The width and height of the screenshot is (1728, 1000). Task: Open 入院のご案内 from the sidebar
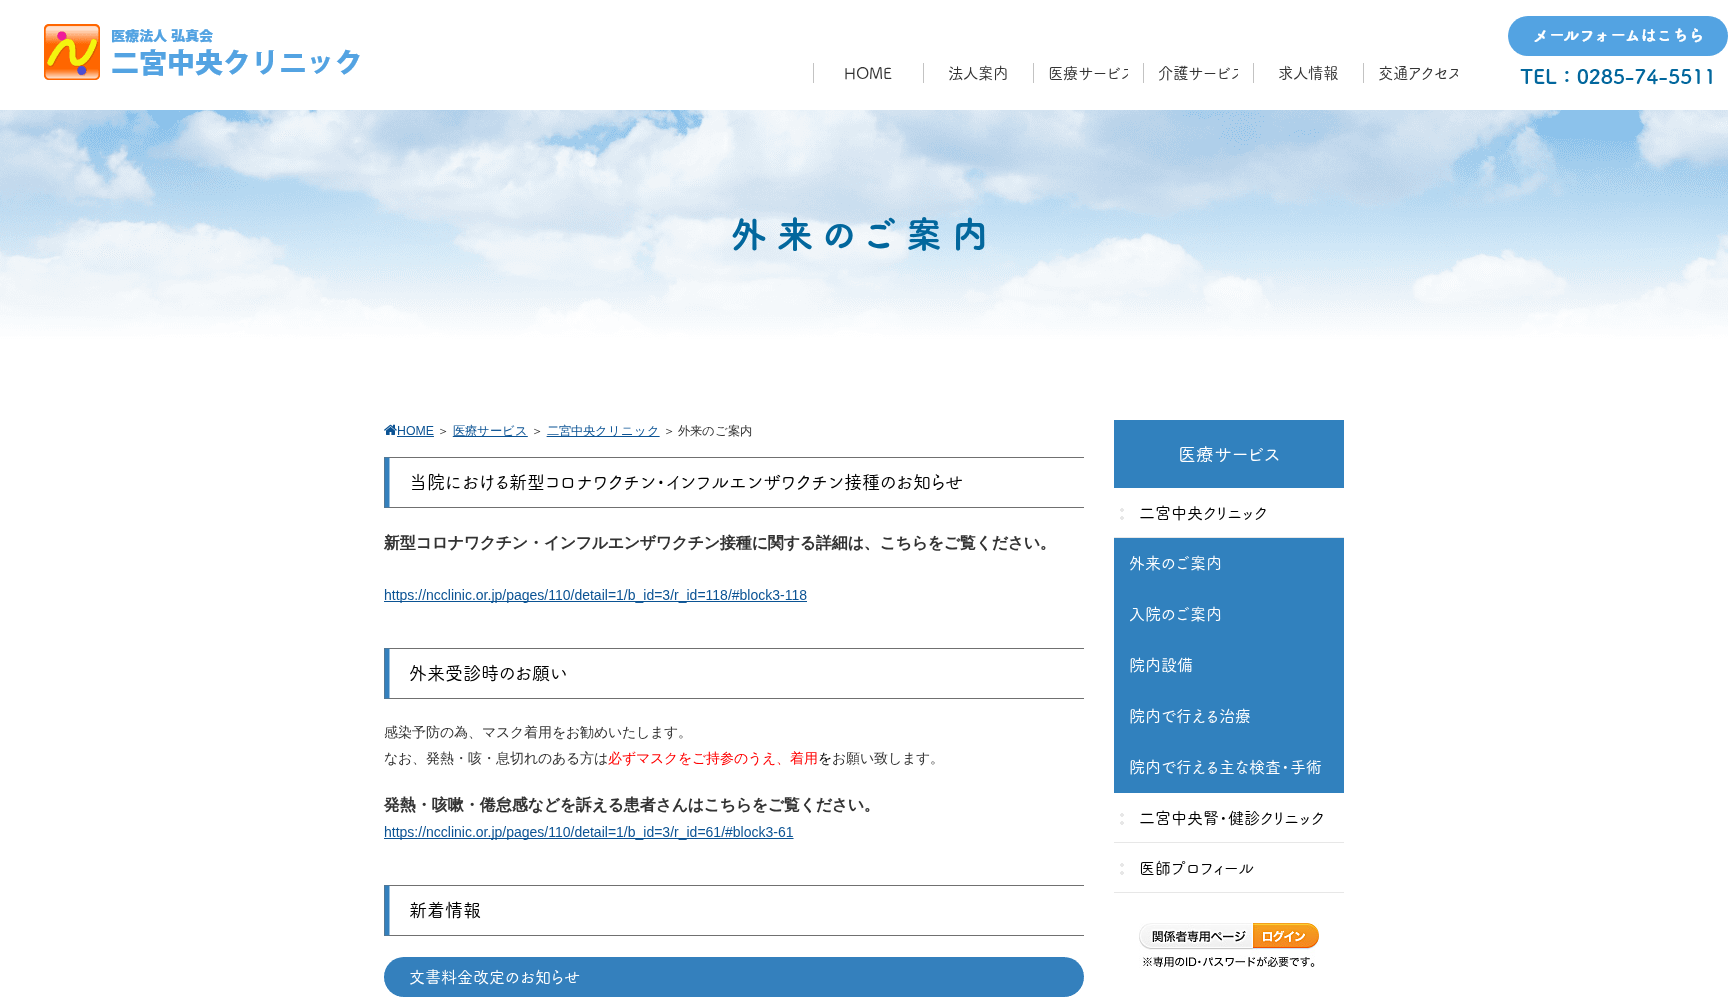point(1175,614)
